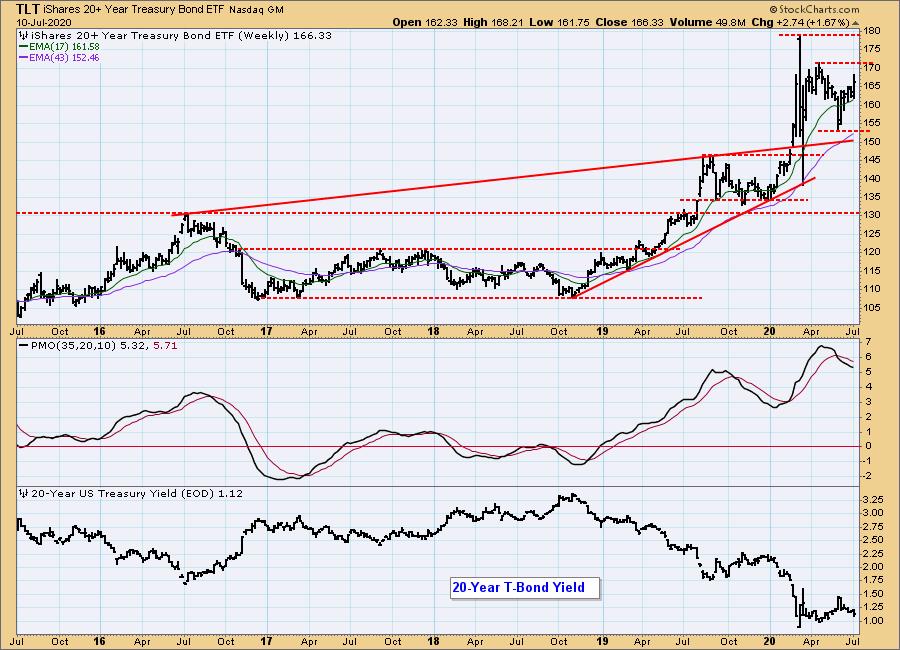900x650 pixels.
Task: Click the EMA(17) 161.58 legend text
Action: click(x=64, y=47)
